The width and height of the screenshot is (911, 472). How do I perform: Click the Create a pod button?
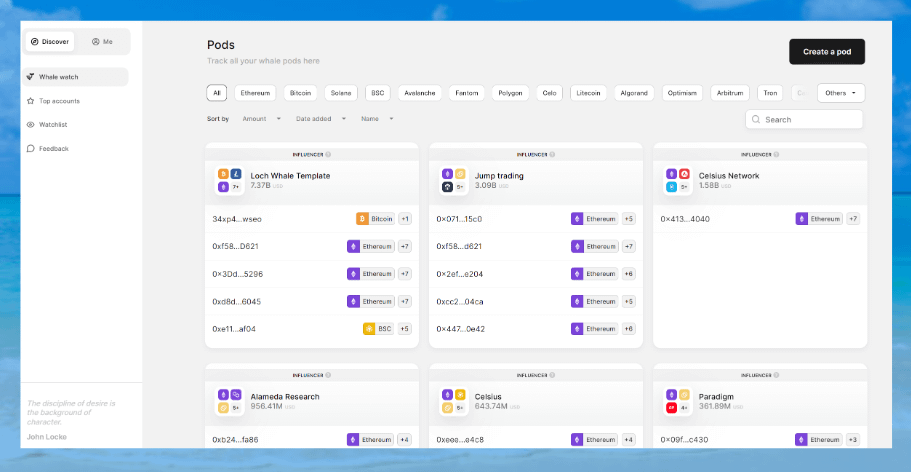click(x=826, y=51)
